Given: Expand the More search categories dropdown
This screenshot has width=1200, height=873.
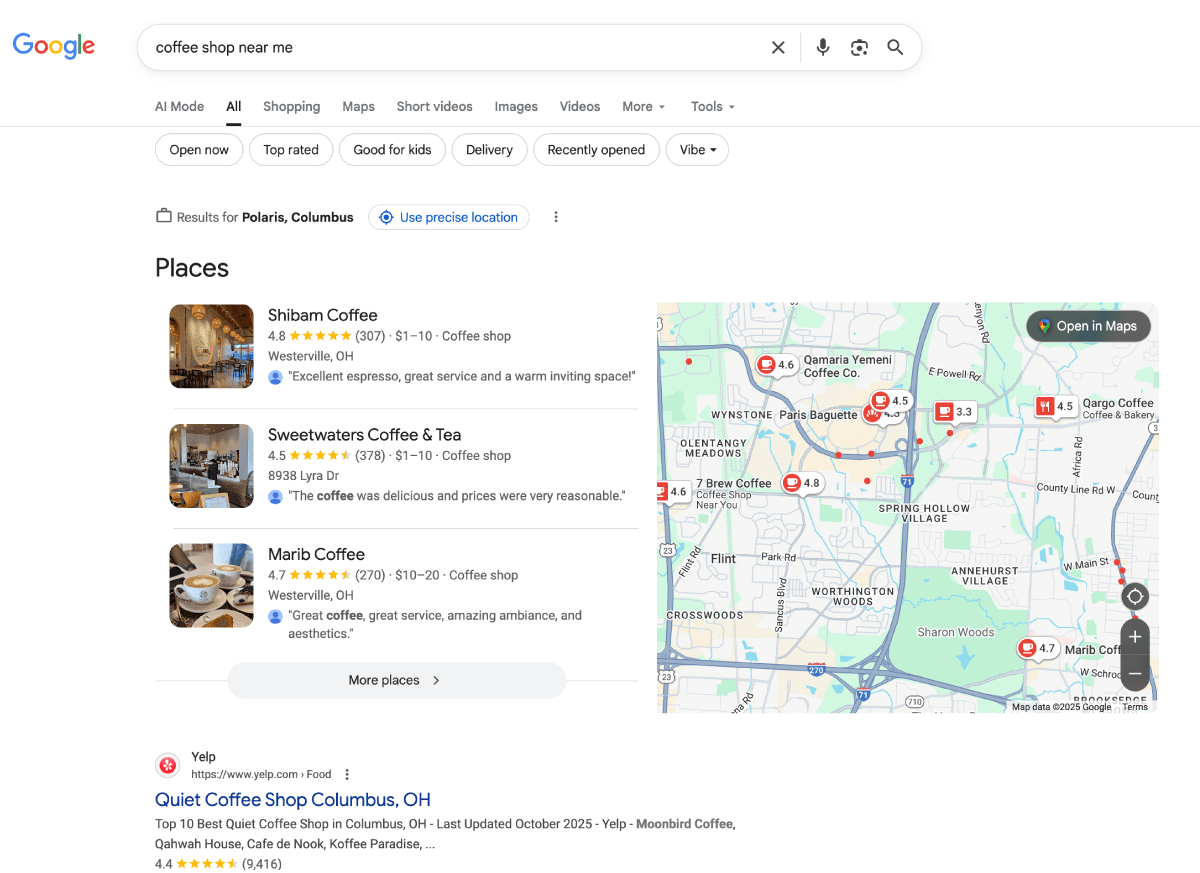Looking at the screenshot, I should tap(643, 106).
